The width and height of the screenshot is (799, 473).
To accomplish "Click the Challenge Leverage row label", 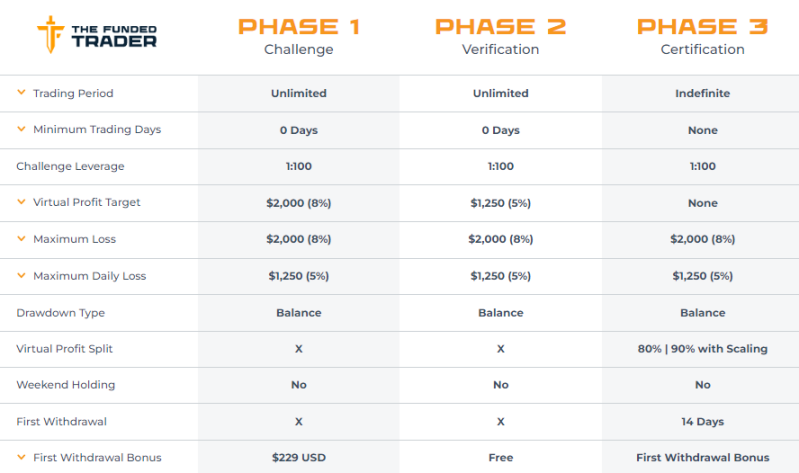I will click(70, 166).
